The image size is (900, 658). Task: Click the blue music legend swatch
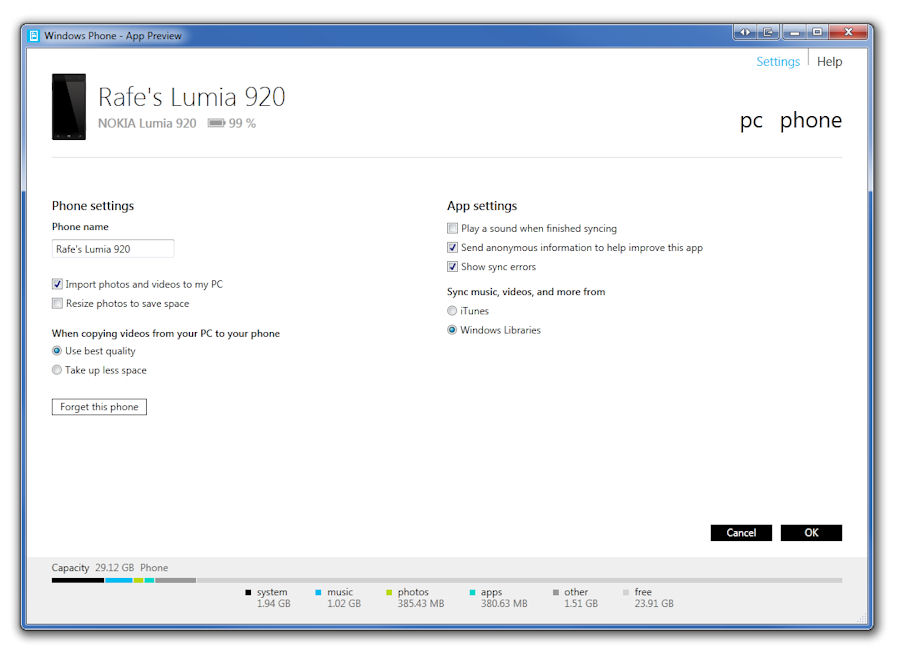coord(318,592)
